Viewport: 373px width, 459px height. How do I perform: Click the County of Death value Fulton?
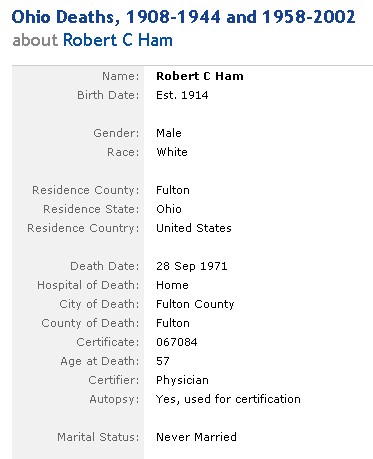coord(173,323)
